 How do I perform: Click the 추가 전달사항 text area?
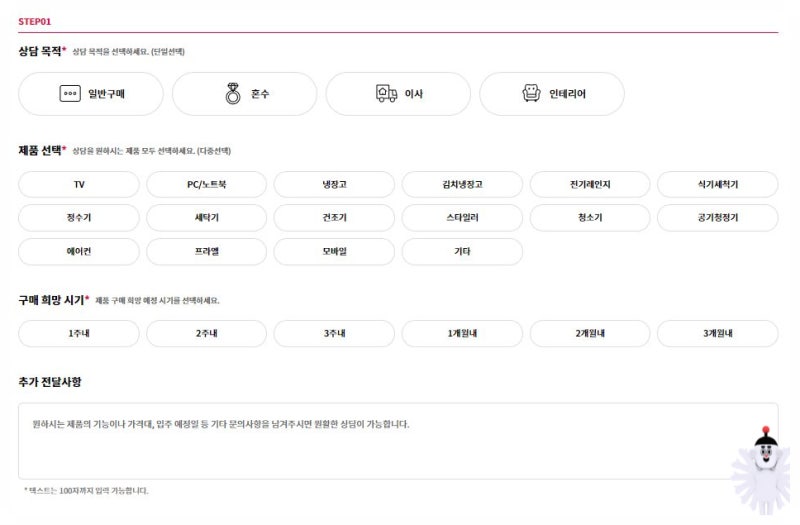click(390, 441)
